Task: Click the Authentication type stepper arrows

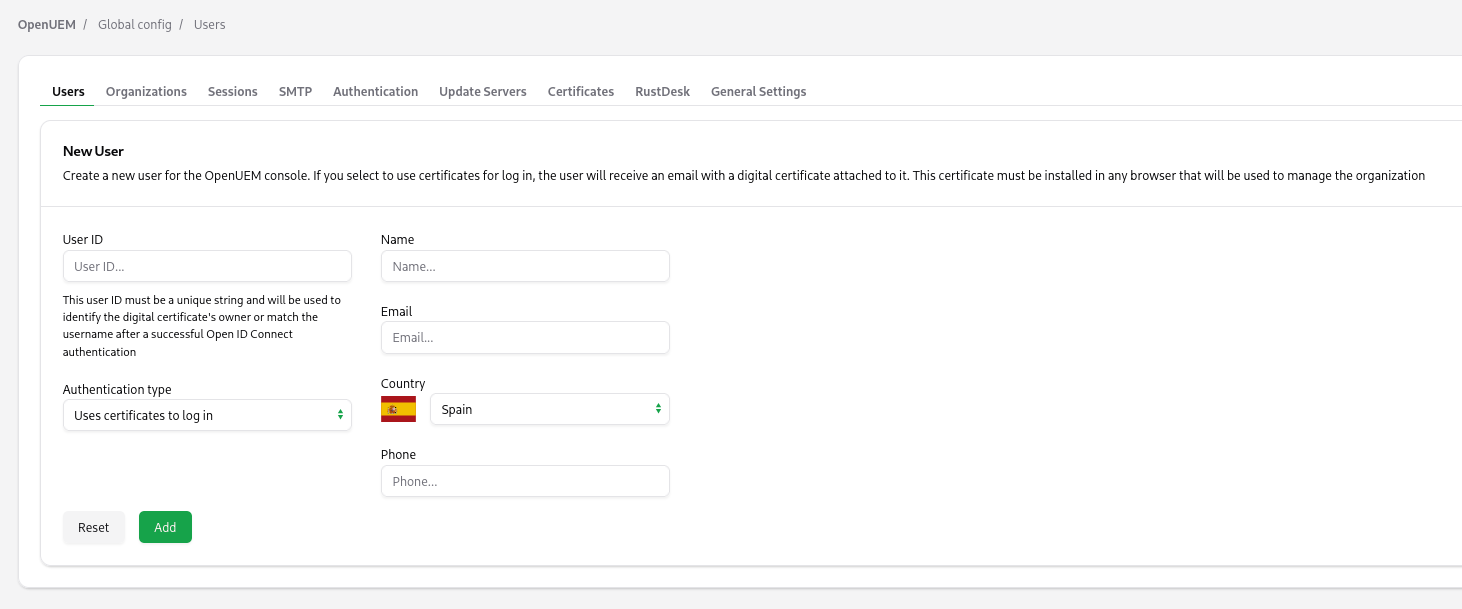Action: tap(340, 415)
